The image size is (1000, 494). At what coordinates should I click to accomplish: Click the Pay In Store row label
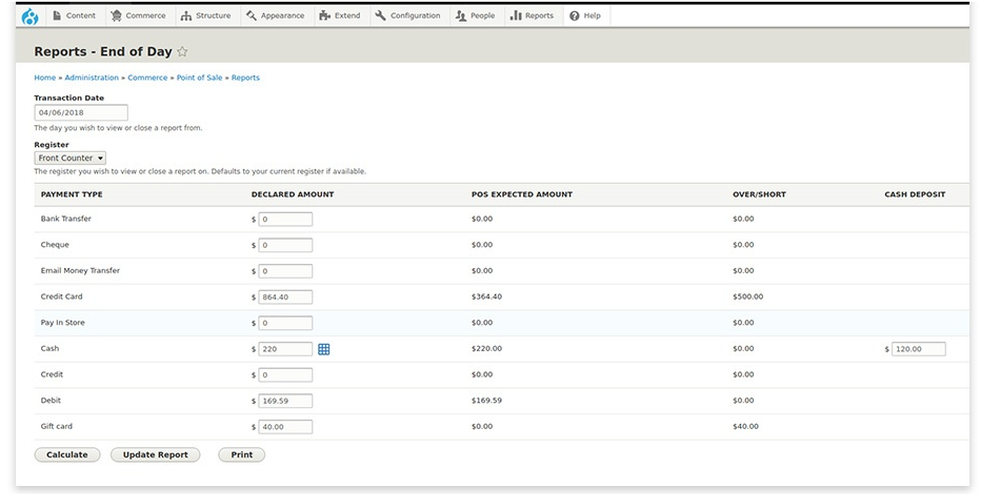(x=62, y=323)
